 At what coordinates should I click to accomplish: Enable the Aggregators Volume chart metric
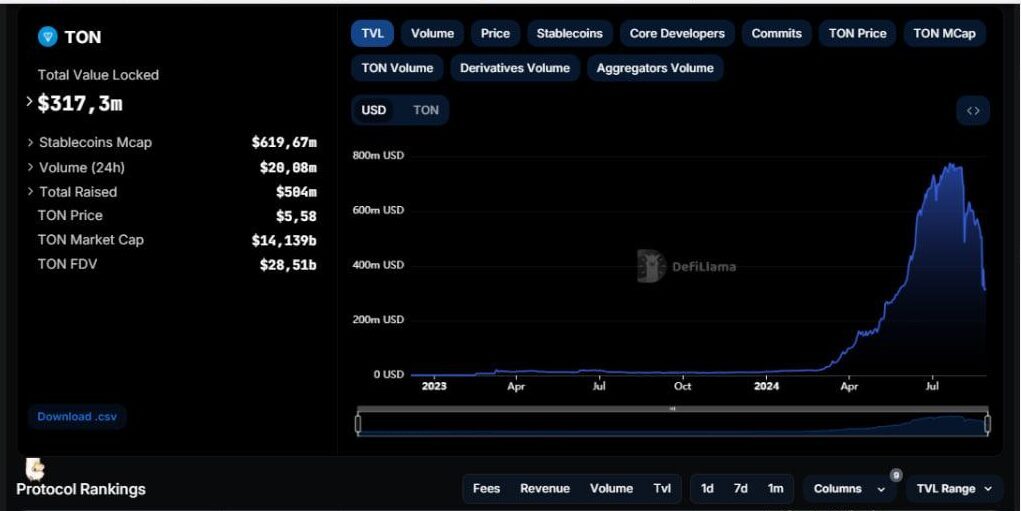coord(655,68)
